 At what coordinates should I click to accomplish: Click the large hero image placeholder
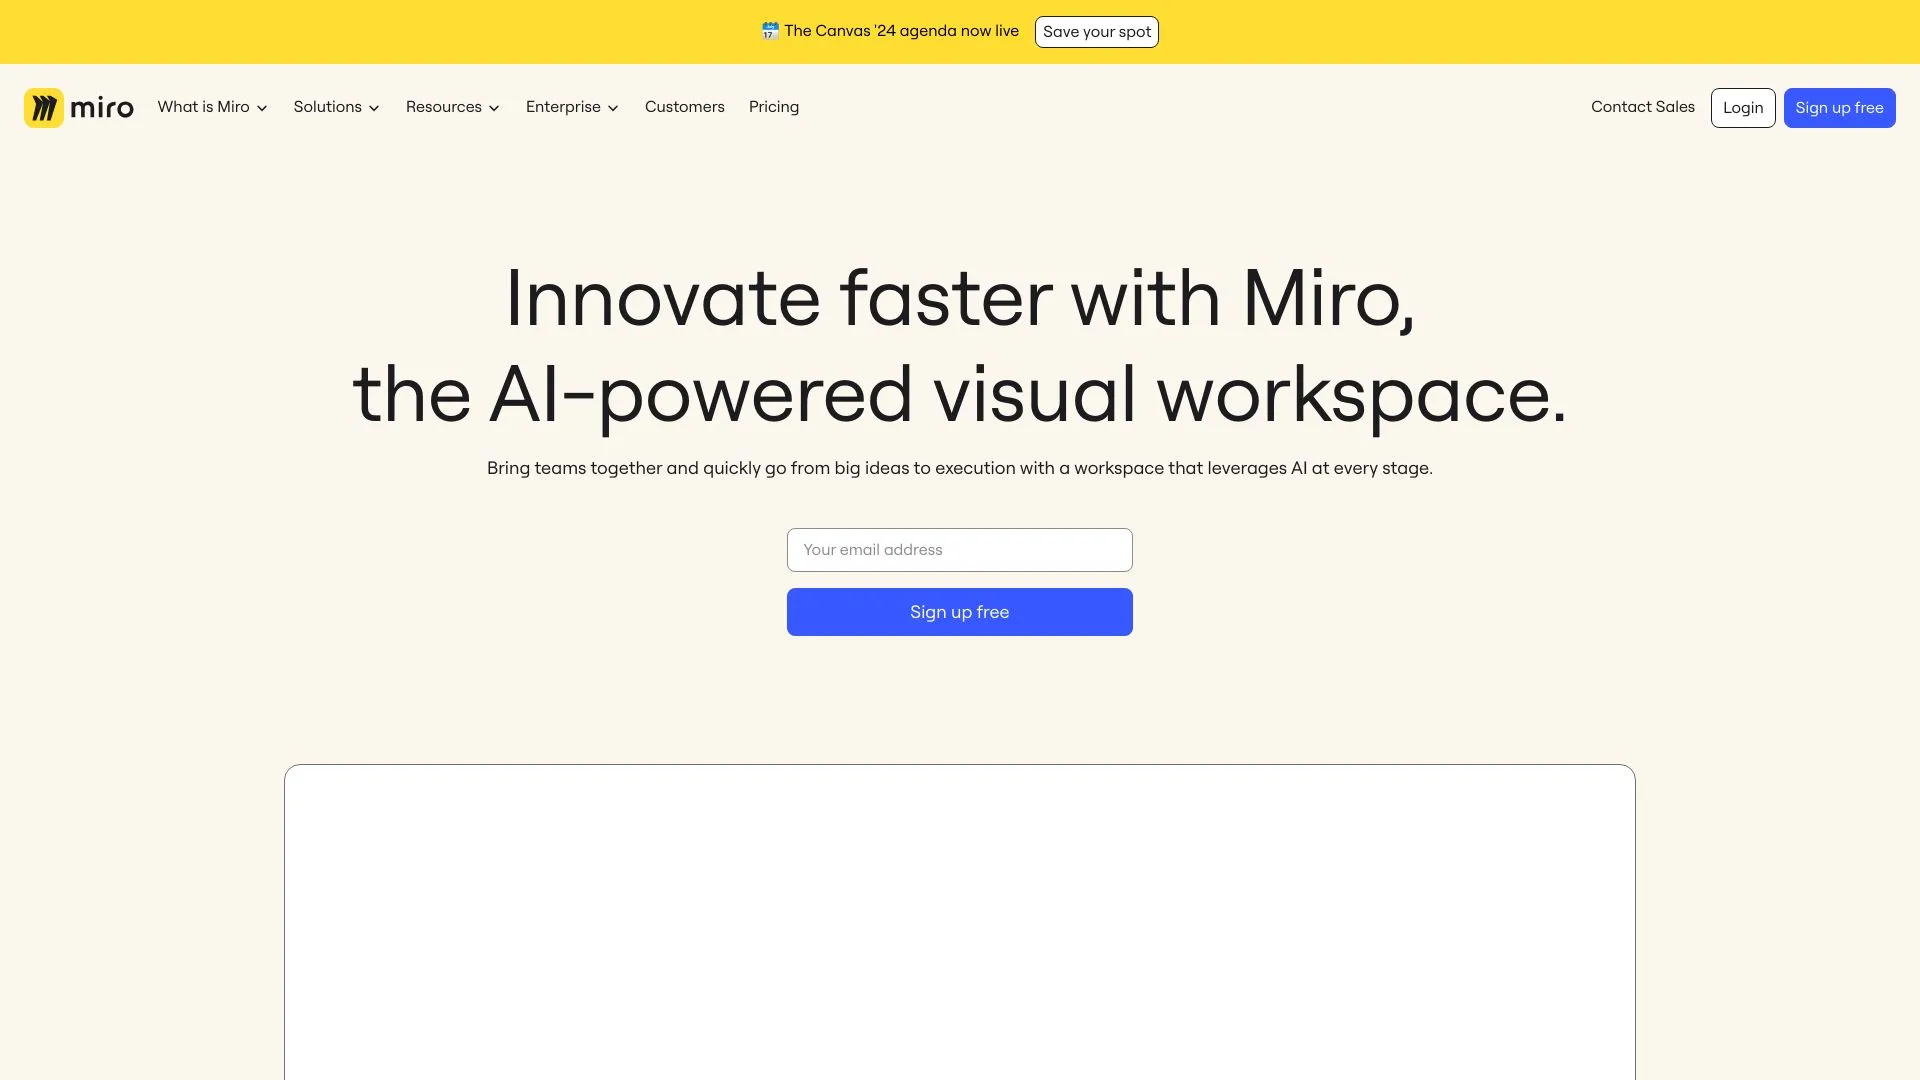(x=959, y=920)
